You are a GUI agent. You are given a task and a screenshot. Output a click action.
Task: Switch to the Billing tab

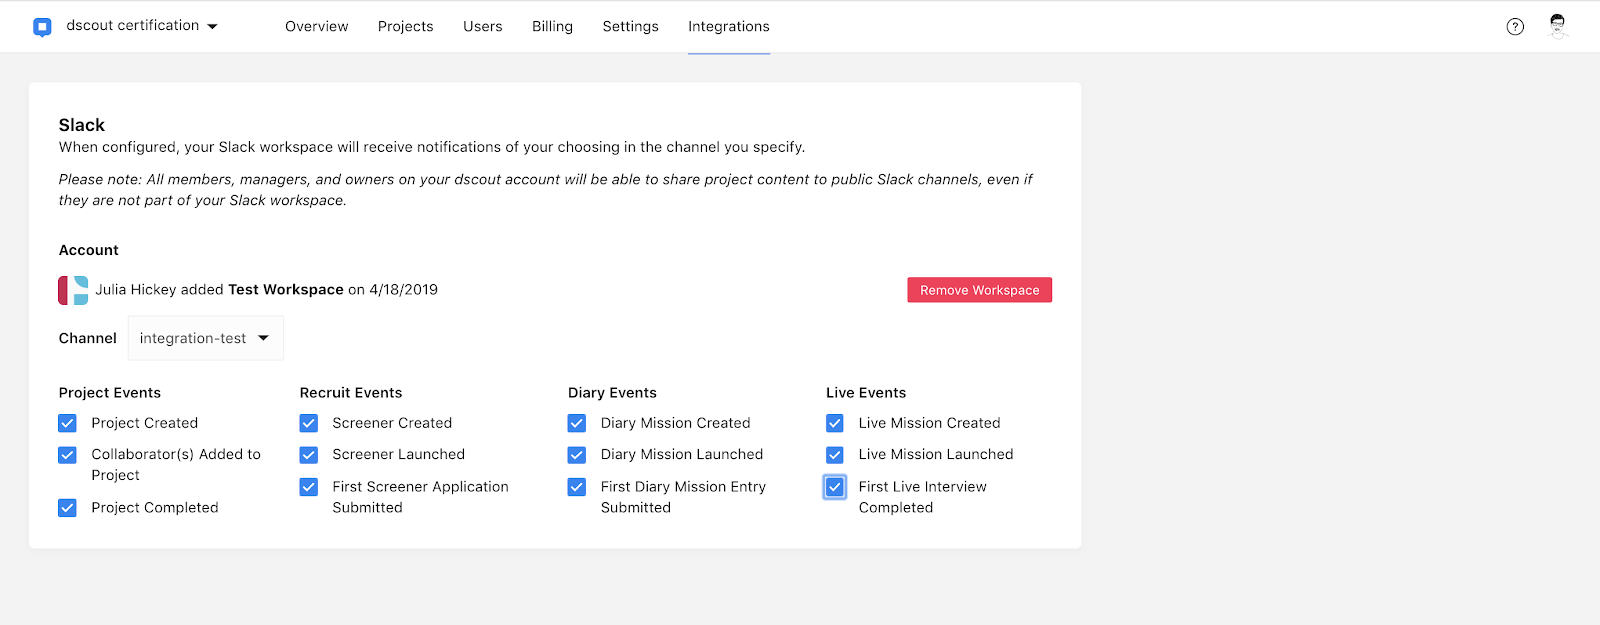552,27
